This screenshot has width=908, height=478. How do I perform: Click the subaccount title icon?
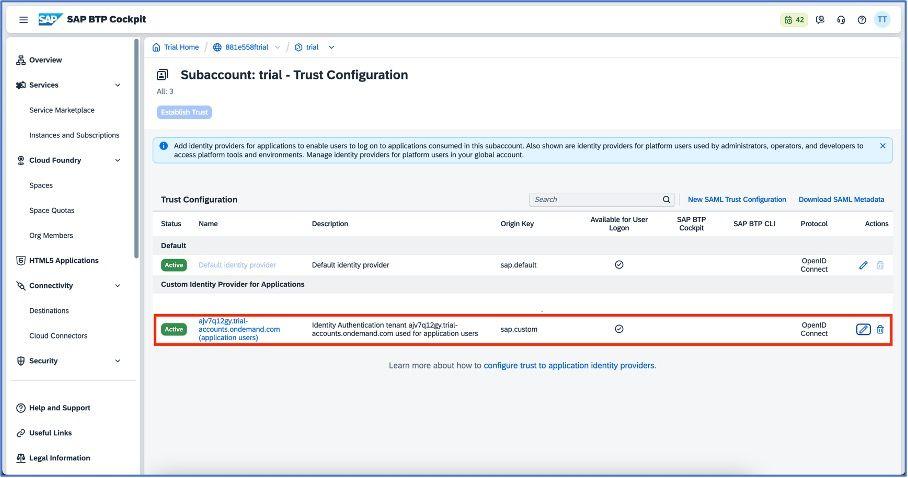point(163,75)
